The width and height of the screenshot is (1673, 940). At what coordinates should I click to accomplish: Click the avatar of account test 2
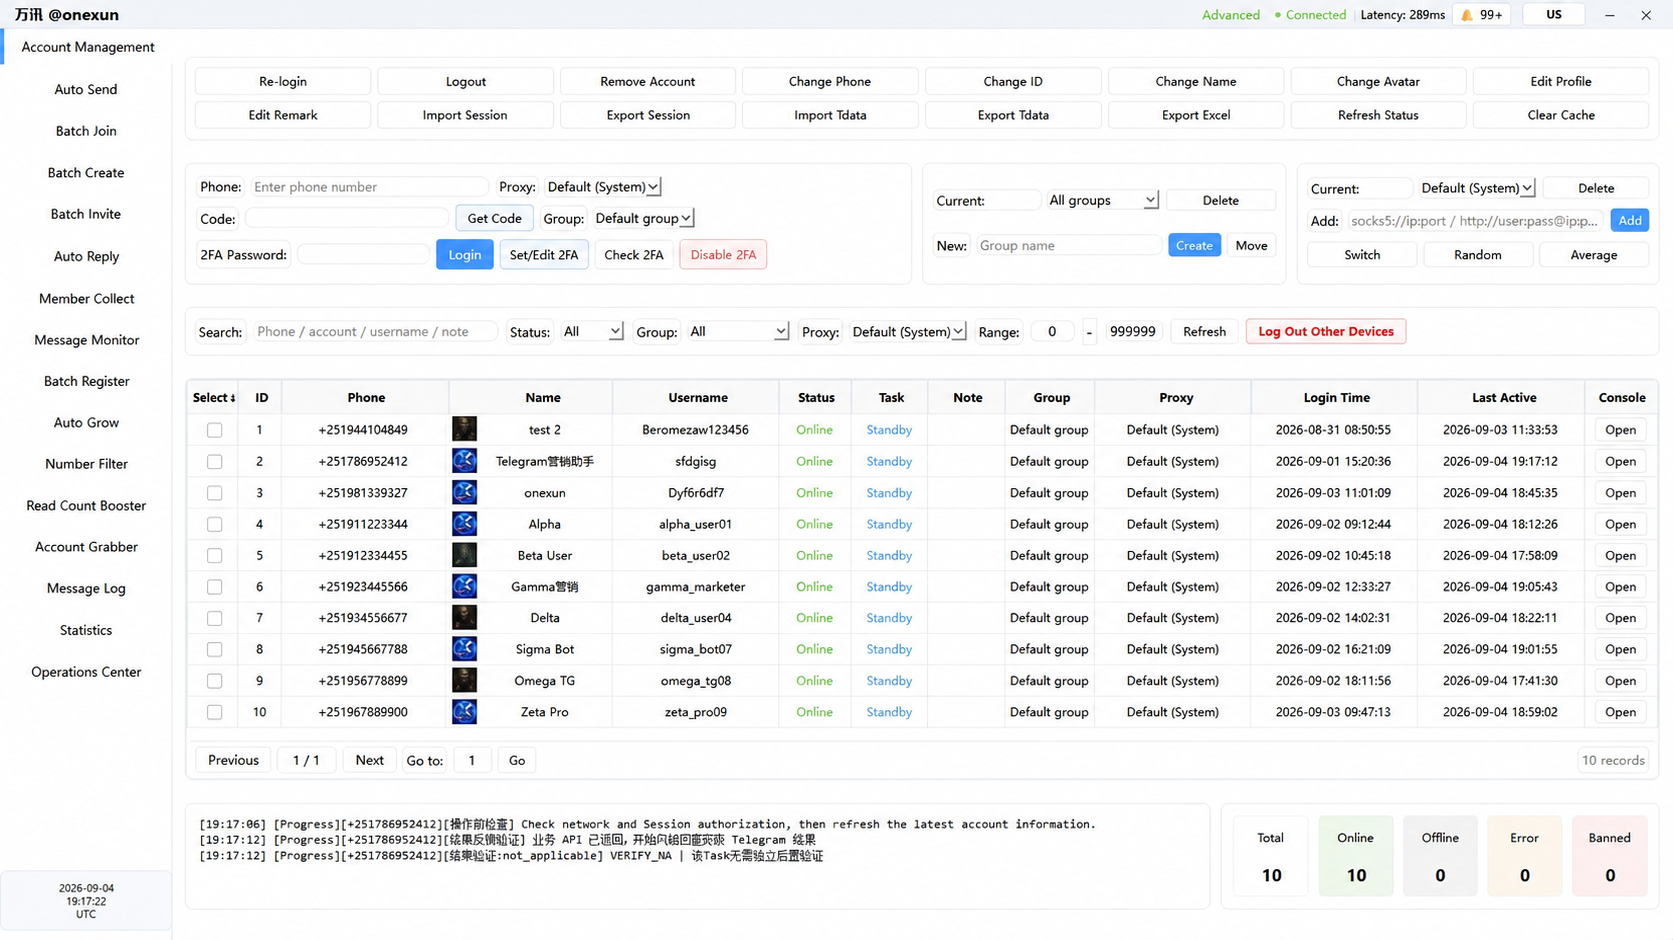(464, 430)
